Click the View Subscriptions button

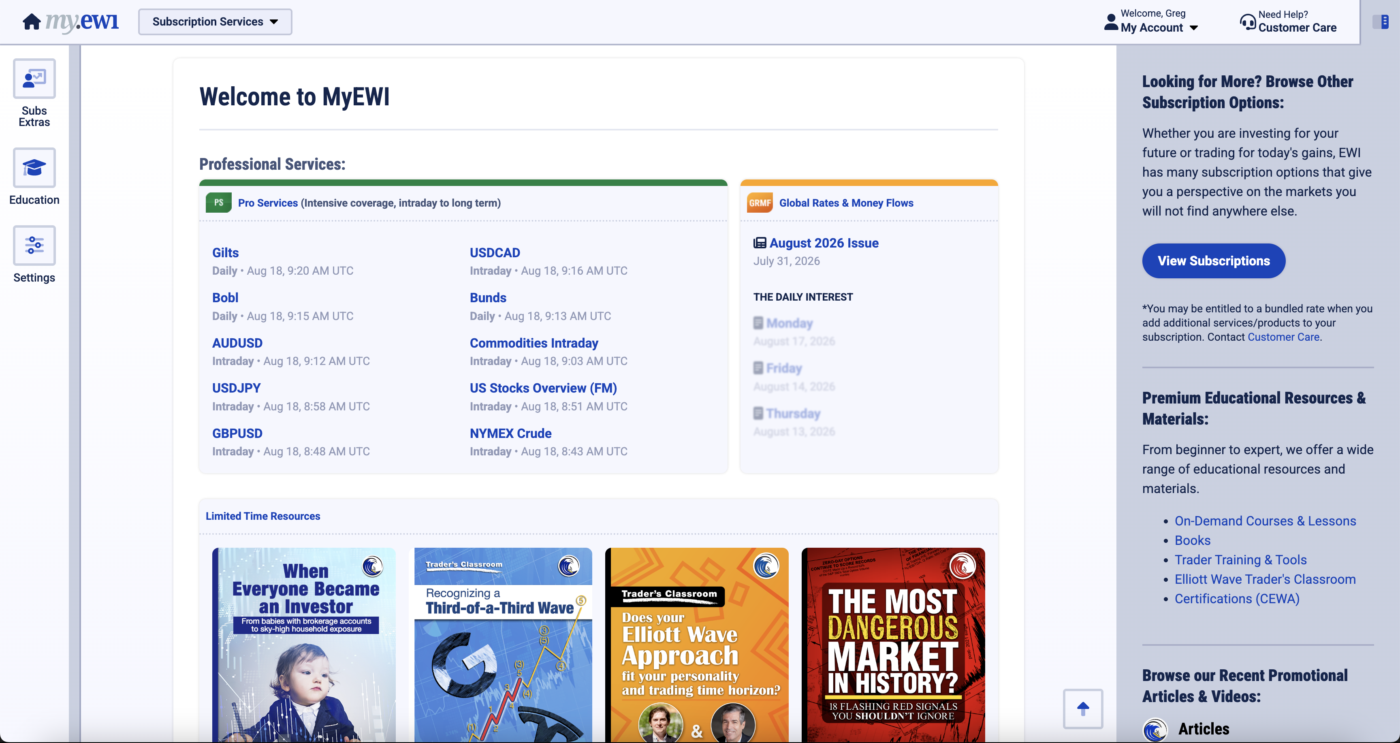tap(1214, 261)
